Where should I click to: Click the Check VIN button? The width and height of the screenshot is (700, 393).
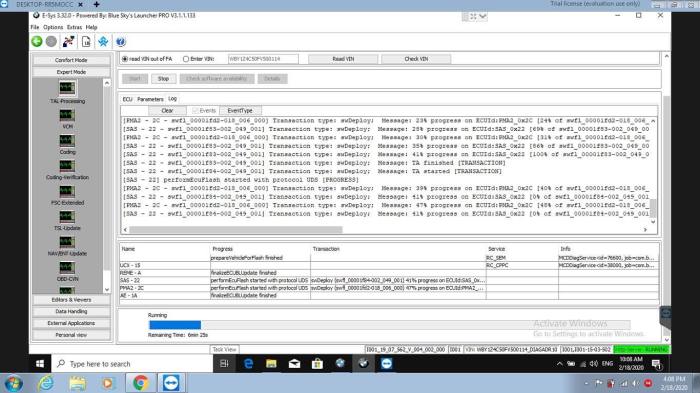click(416, 59)
